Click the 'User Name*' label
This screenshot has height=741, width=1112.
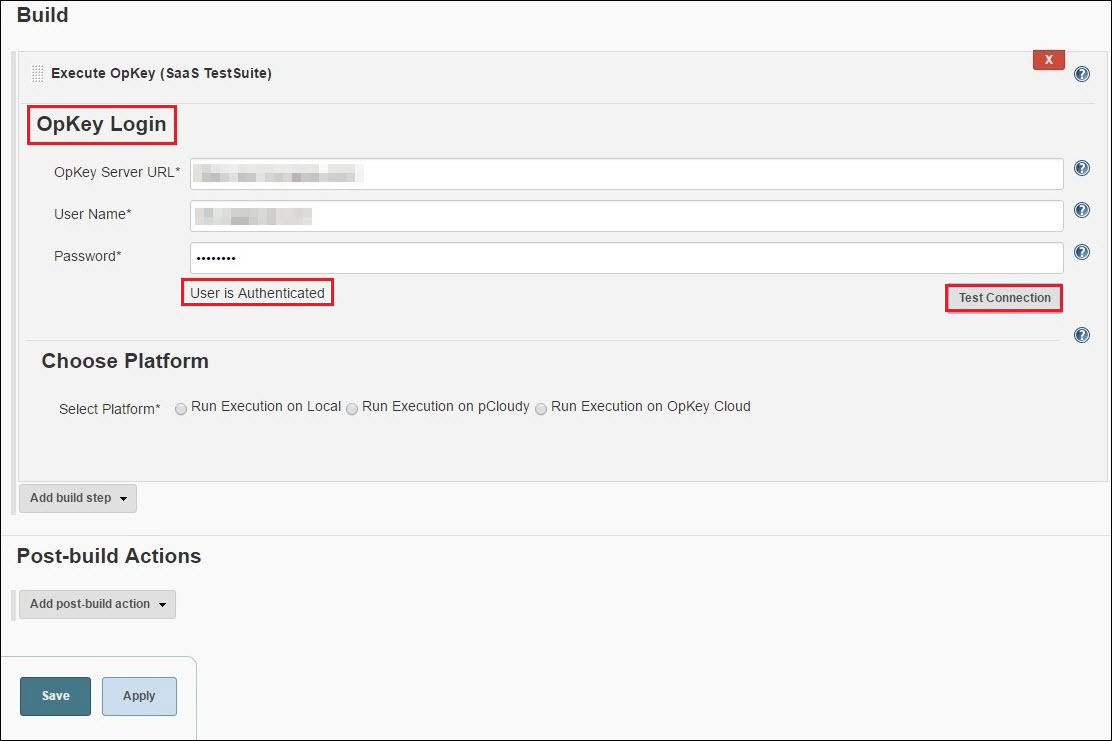(x=92, y=214)
